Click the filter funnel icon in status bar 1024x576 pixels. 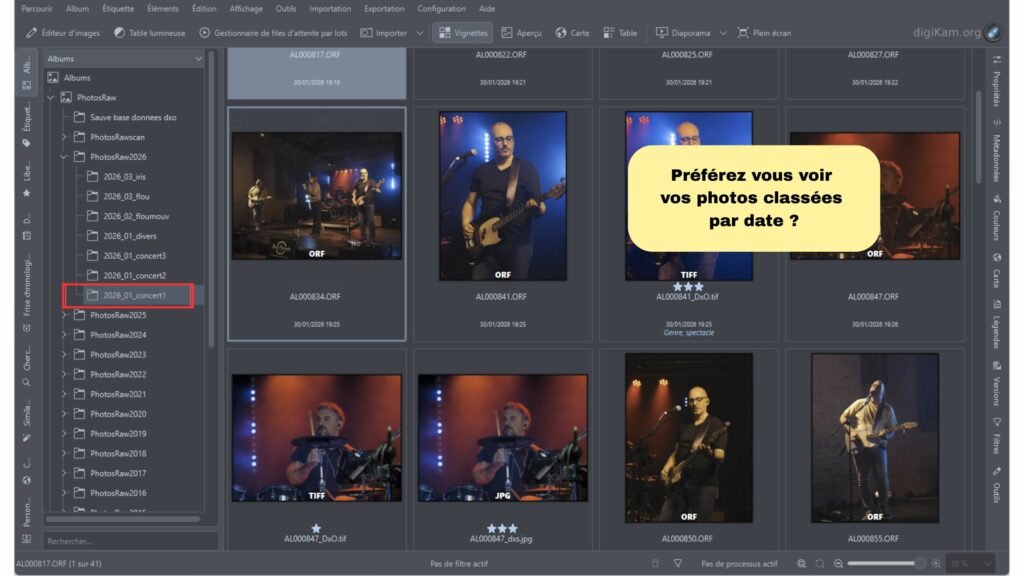click(677, 564)
